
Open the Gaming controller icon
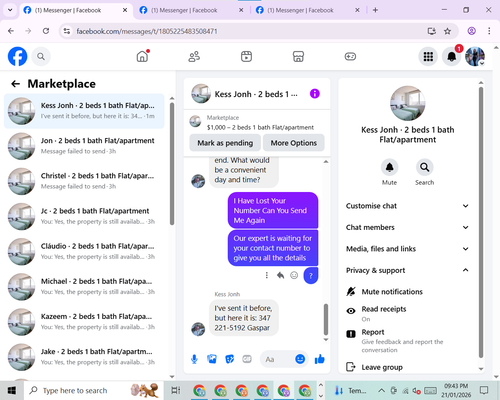point(350,56)
